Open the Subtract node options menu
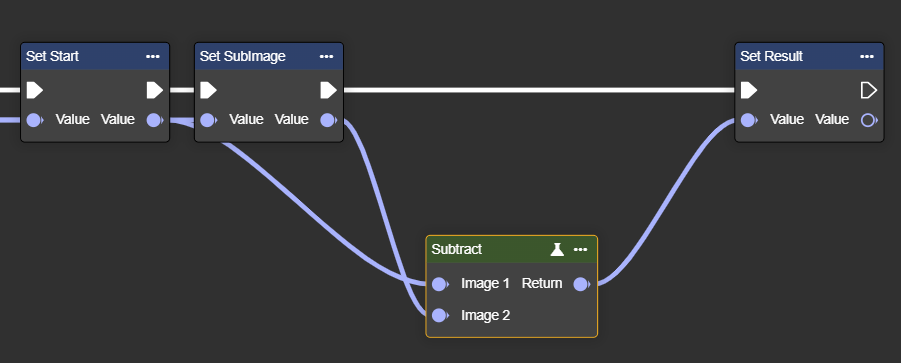 [x=580, y=249]
